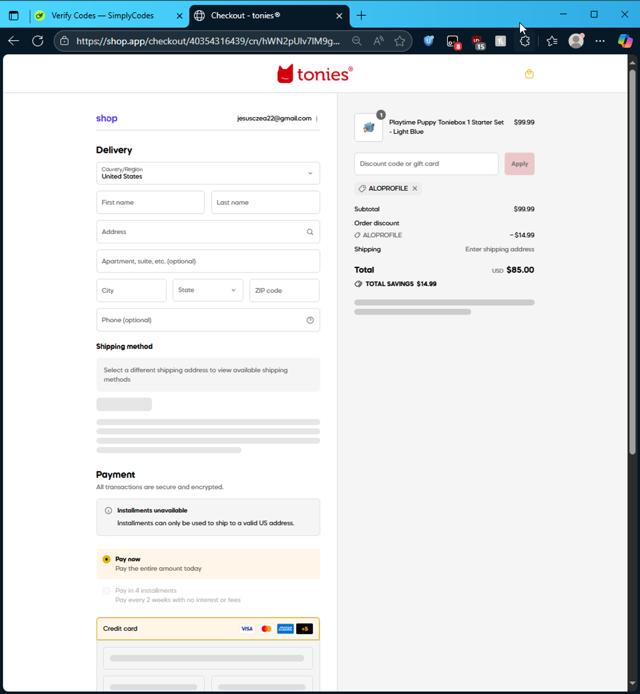Screen dimensions: 640x694
Task: Launch the Copilot sidebar
Action: [x=625, y=41]
